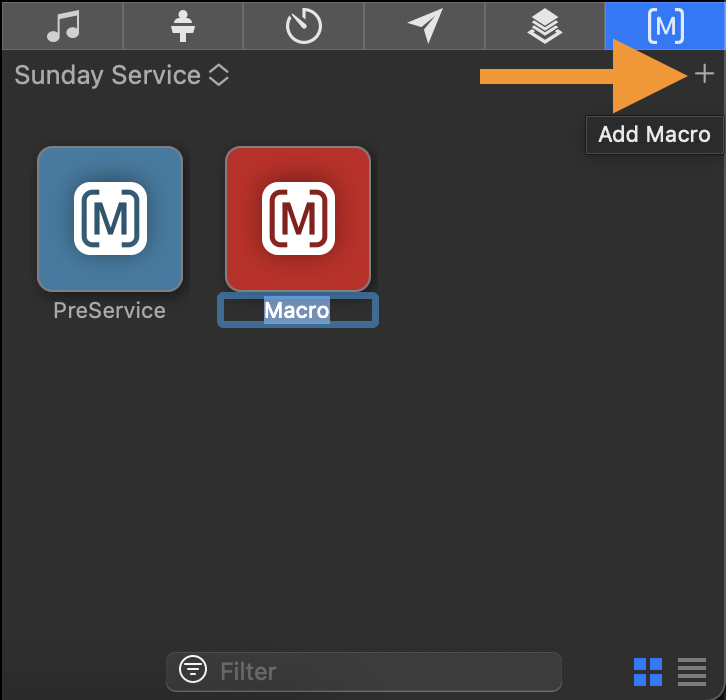Screen dimensions: 726x700
Task: Switch to the Stage tab icon
Action: coord(183,26)
